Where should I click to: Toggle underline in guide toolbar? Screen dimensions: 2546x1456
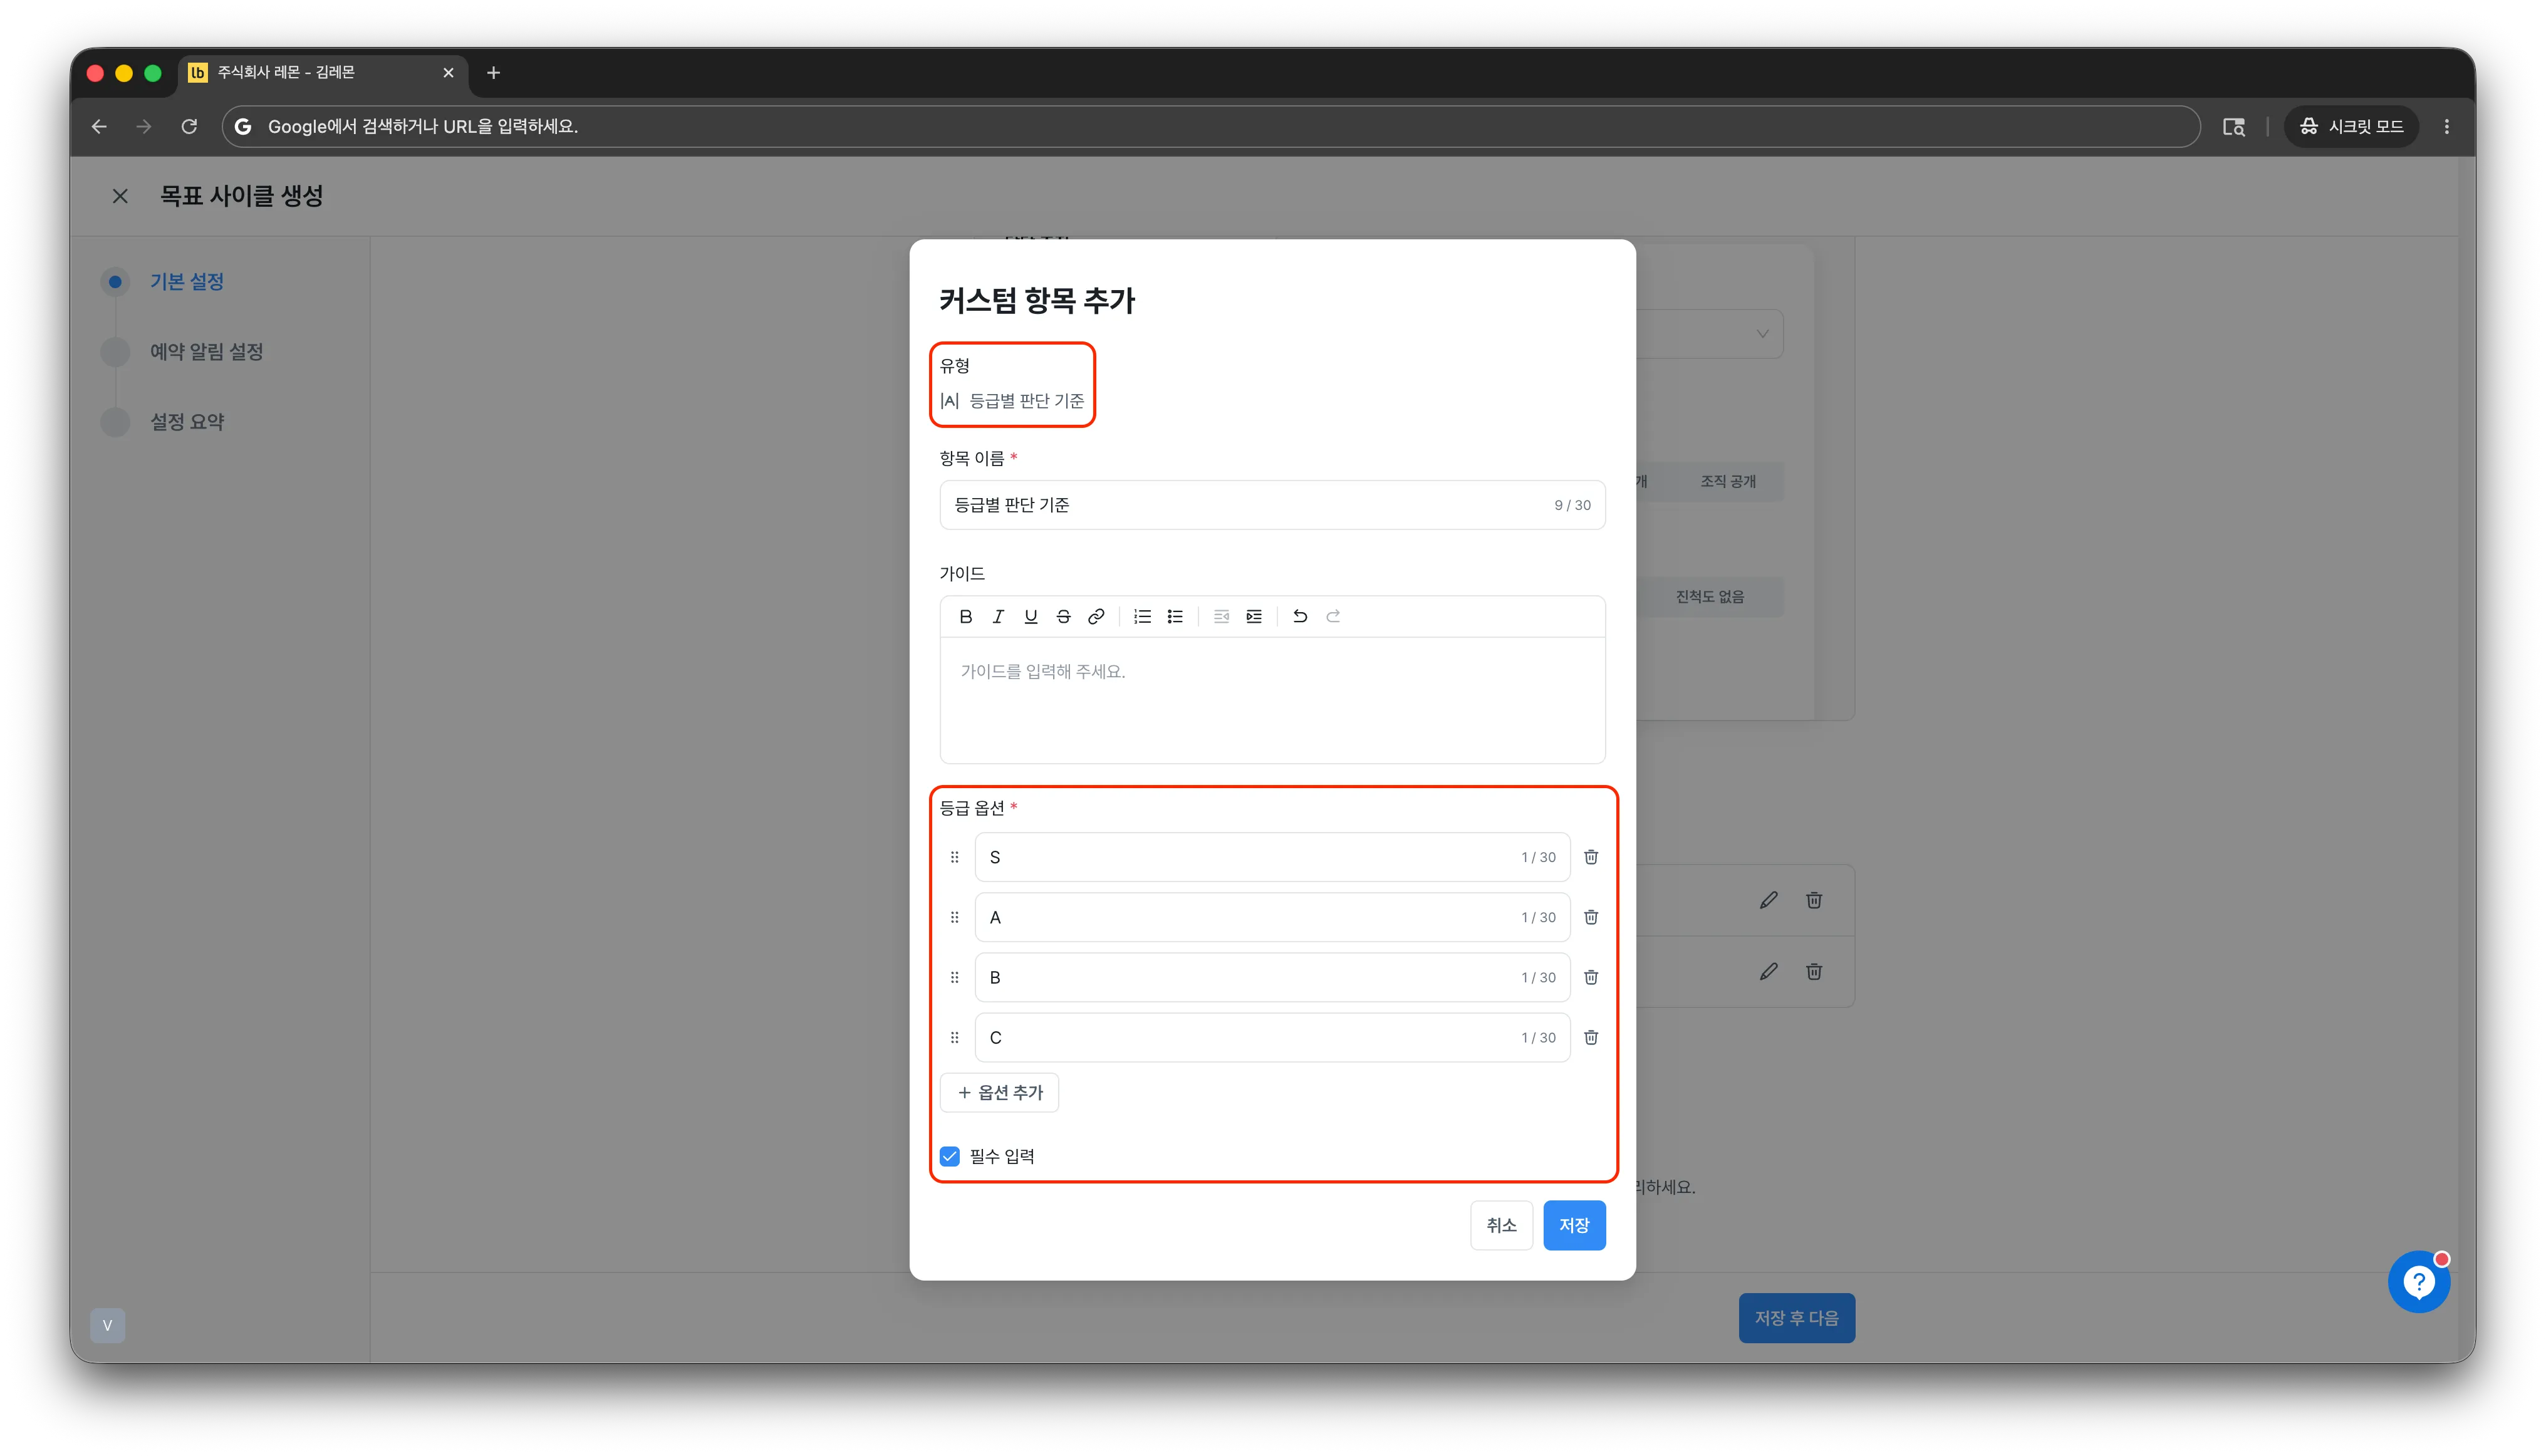[1030, 616]
